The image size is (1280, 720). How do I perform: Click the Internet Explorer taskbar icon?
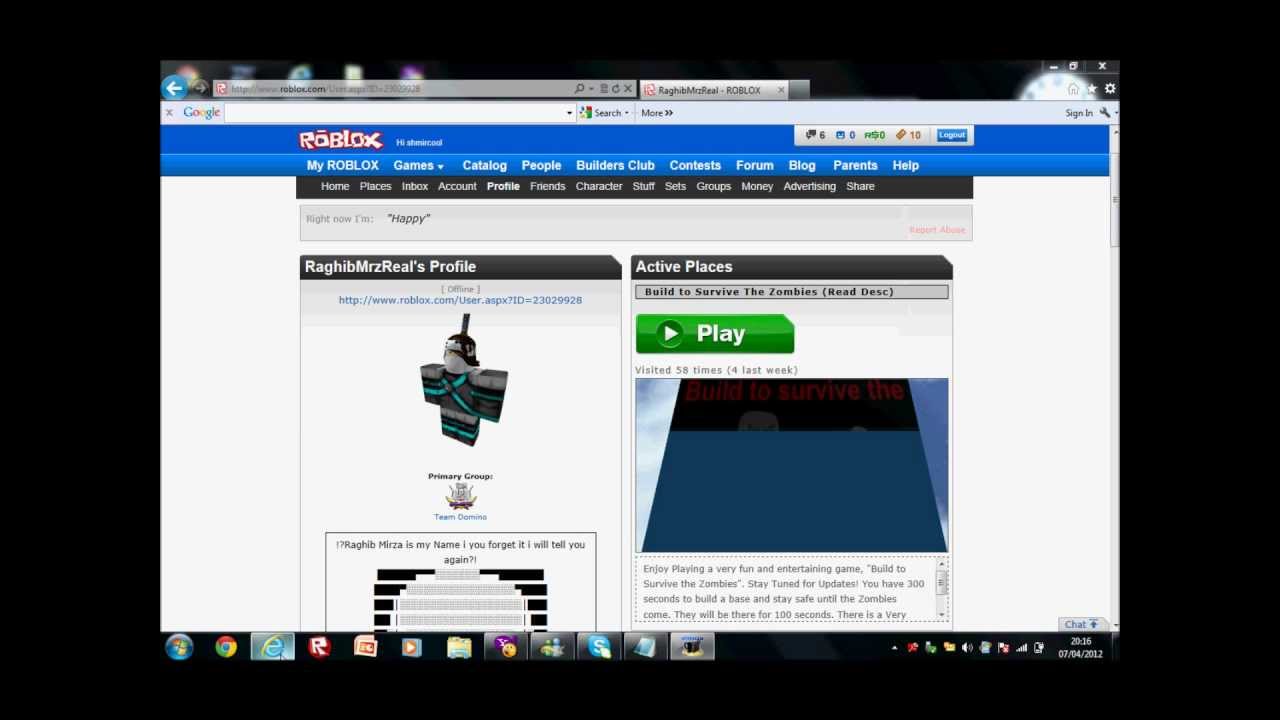click(272, 647)
